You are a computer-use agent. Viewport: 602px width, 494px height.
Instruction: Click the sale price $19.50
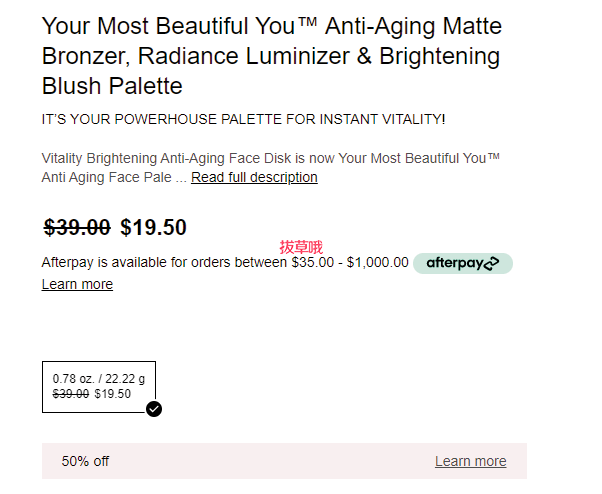(153, 227)
